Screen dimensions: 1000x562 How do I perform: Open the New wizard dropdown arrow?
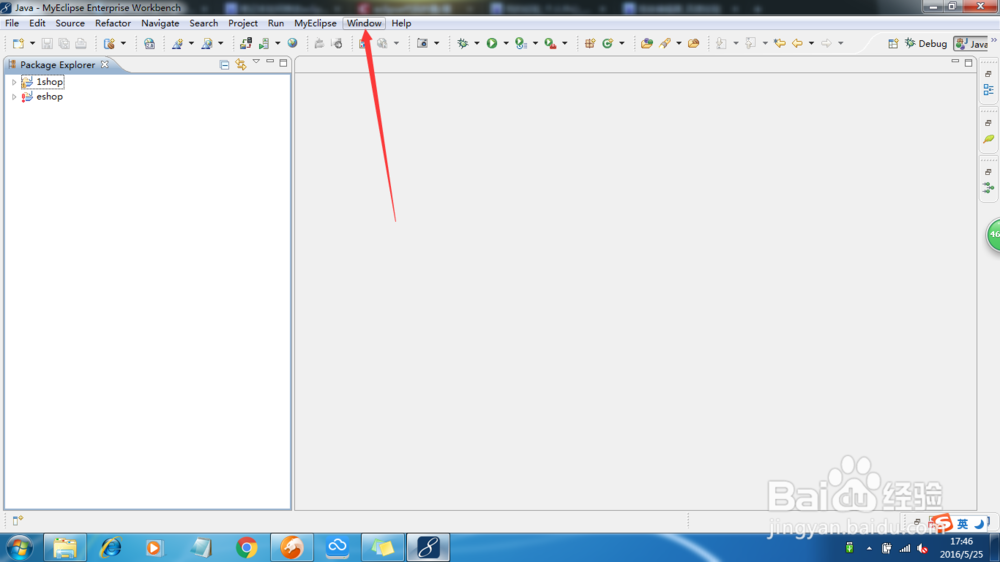point(32,43)
